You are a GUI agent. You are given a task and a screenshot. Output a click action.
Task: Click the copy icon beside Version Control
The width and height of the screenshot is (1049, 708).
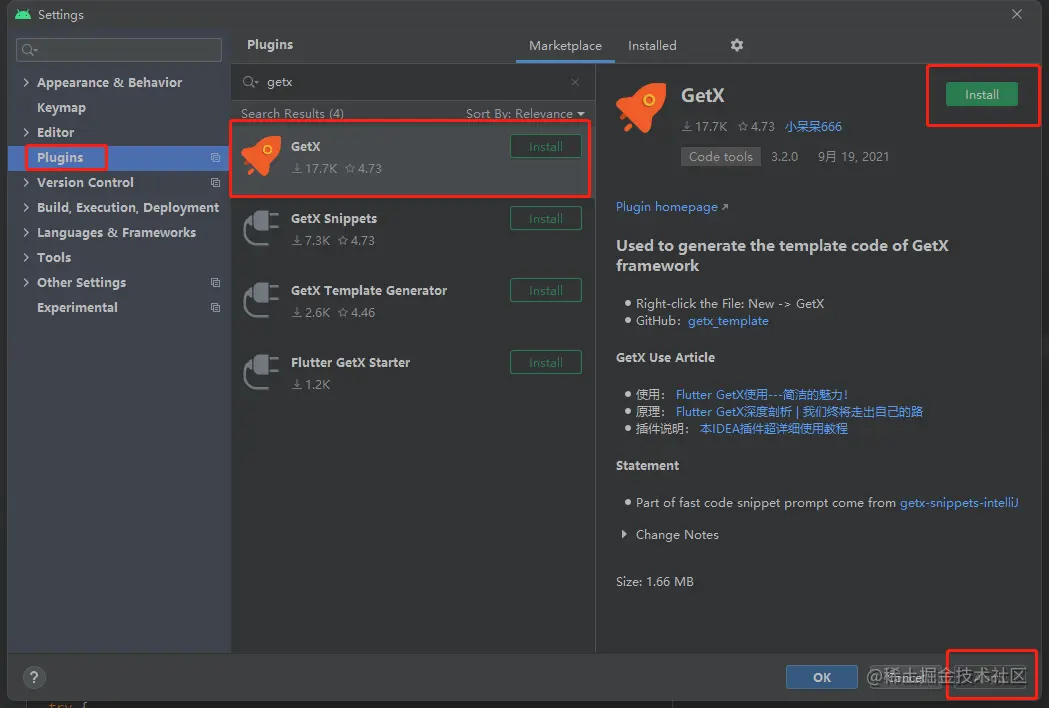(215, 183)
